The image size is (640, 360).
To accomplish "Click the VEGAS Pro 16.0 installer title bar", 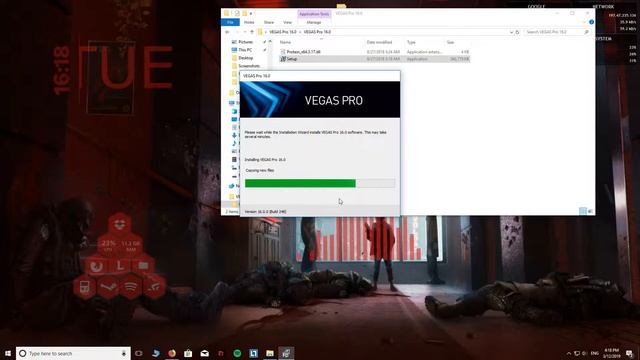I will pos(320,76).
